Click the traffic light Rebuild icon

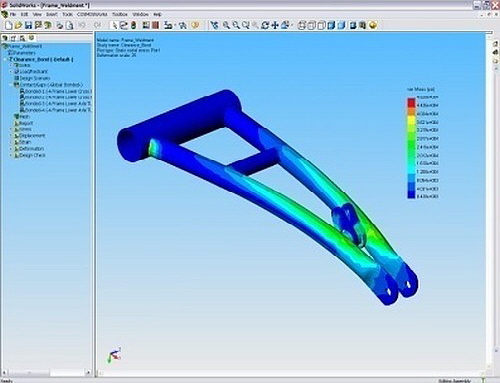click(133, 25)
